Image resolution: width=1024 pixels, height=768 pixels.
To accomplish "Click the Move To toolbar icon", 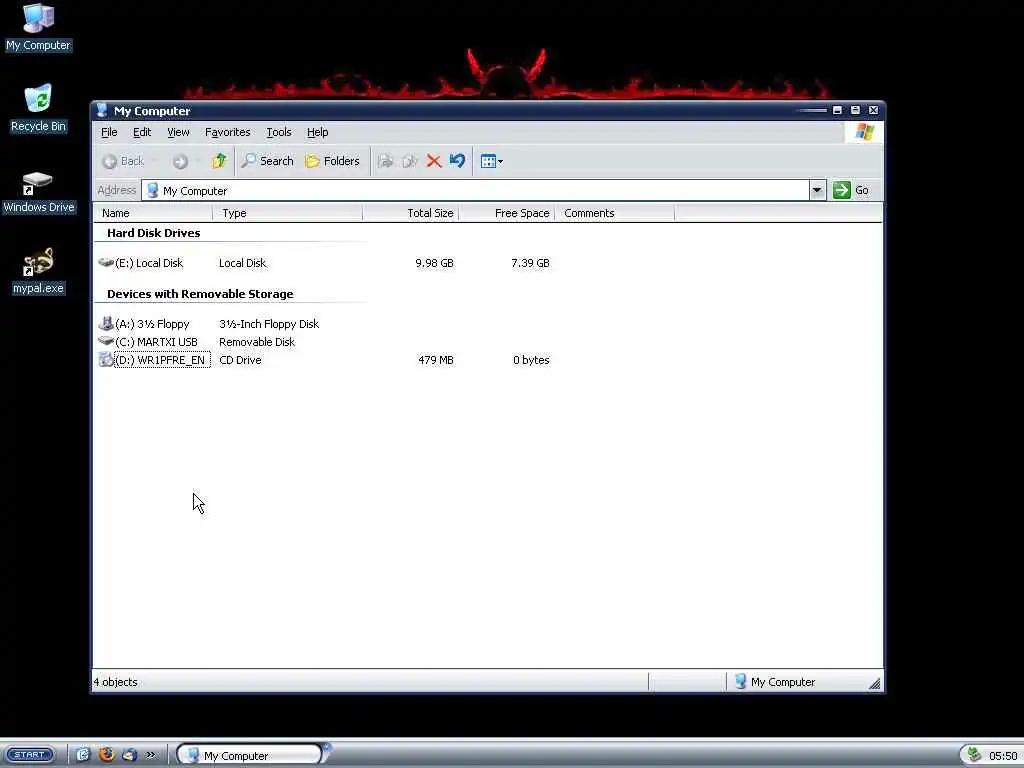I will coord(385,161).
